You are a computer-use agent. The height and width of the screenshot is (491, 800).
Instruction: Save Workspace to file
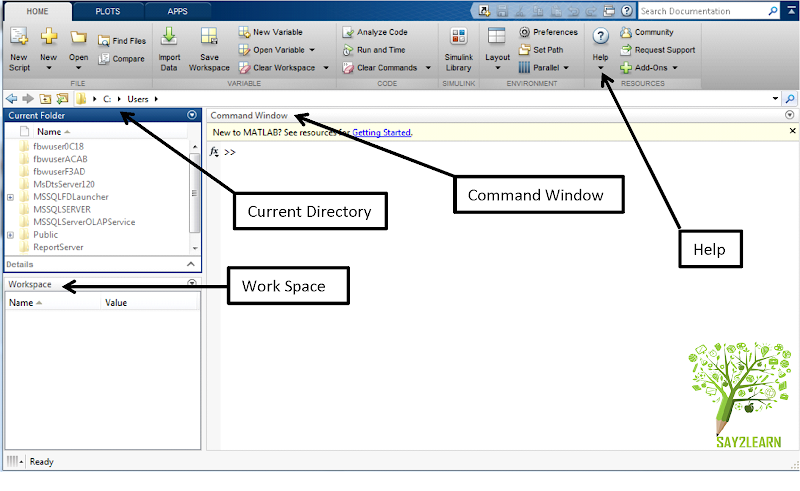tap(209, 49)
